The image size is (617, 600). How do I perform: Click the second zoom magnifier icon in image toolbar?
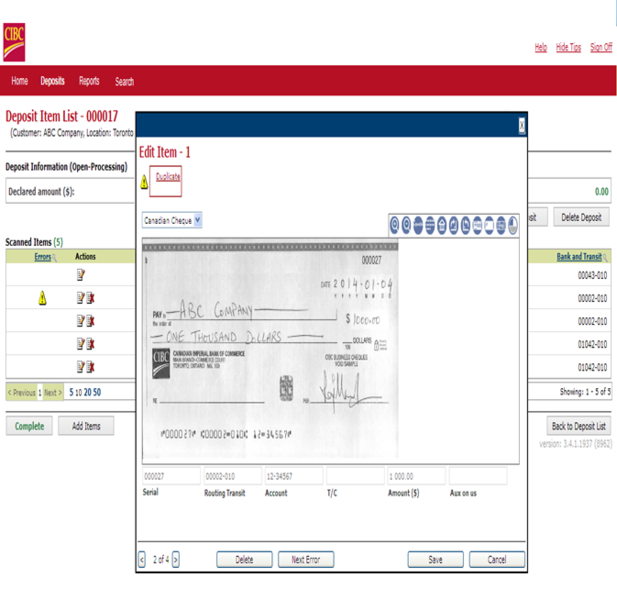click(406, 225)
